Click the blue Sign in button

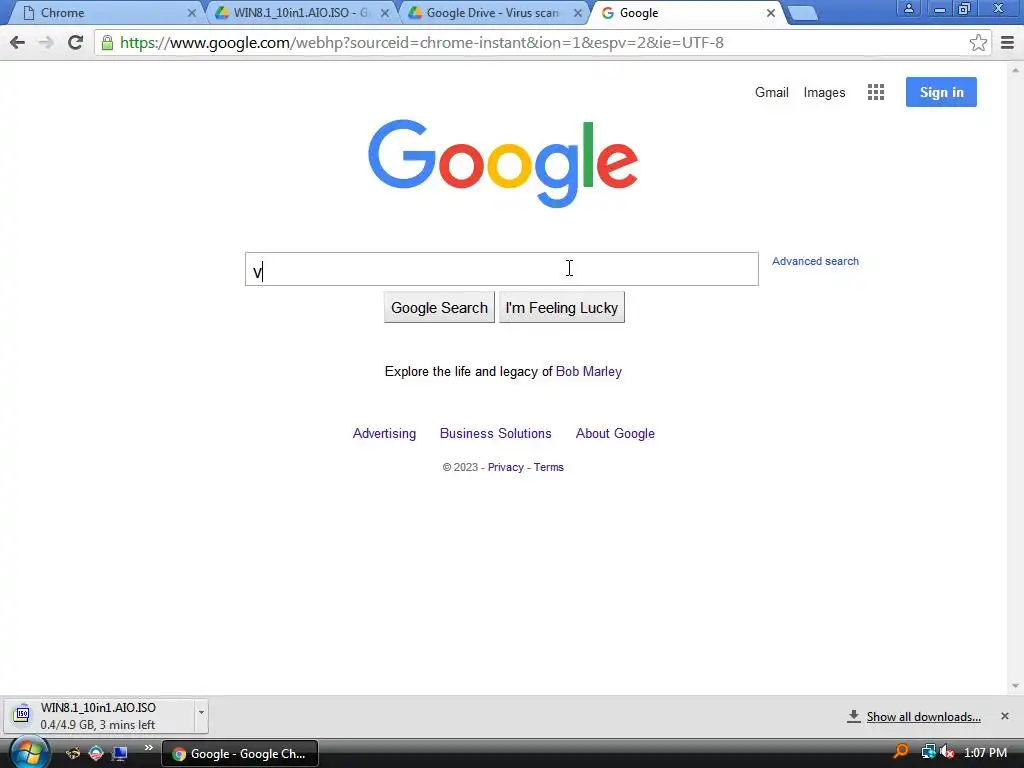click(x=941, y=92)
